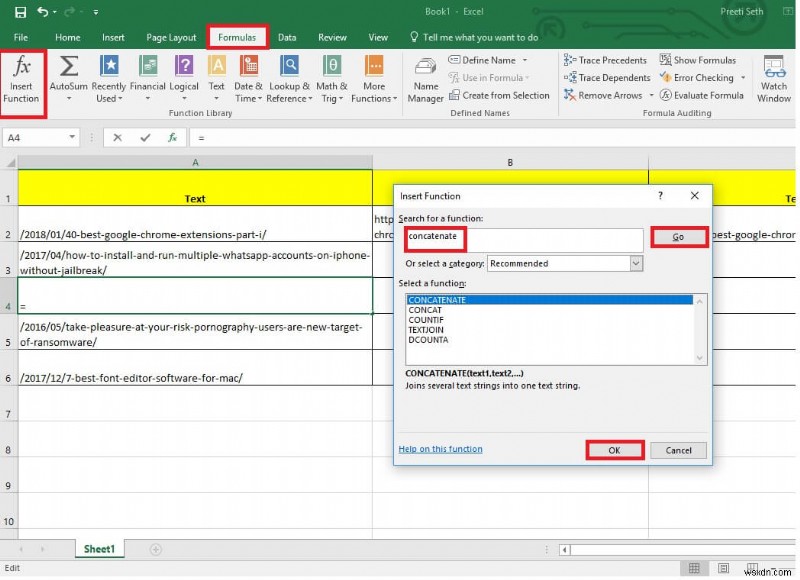
Task: Open the Name Manager
Action: (425, 80)
